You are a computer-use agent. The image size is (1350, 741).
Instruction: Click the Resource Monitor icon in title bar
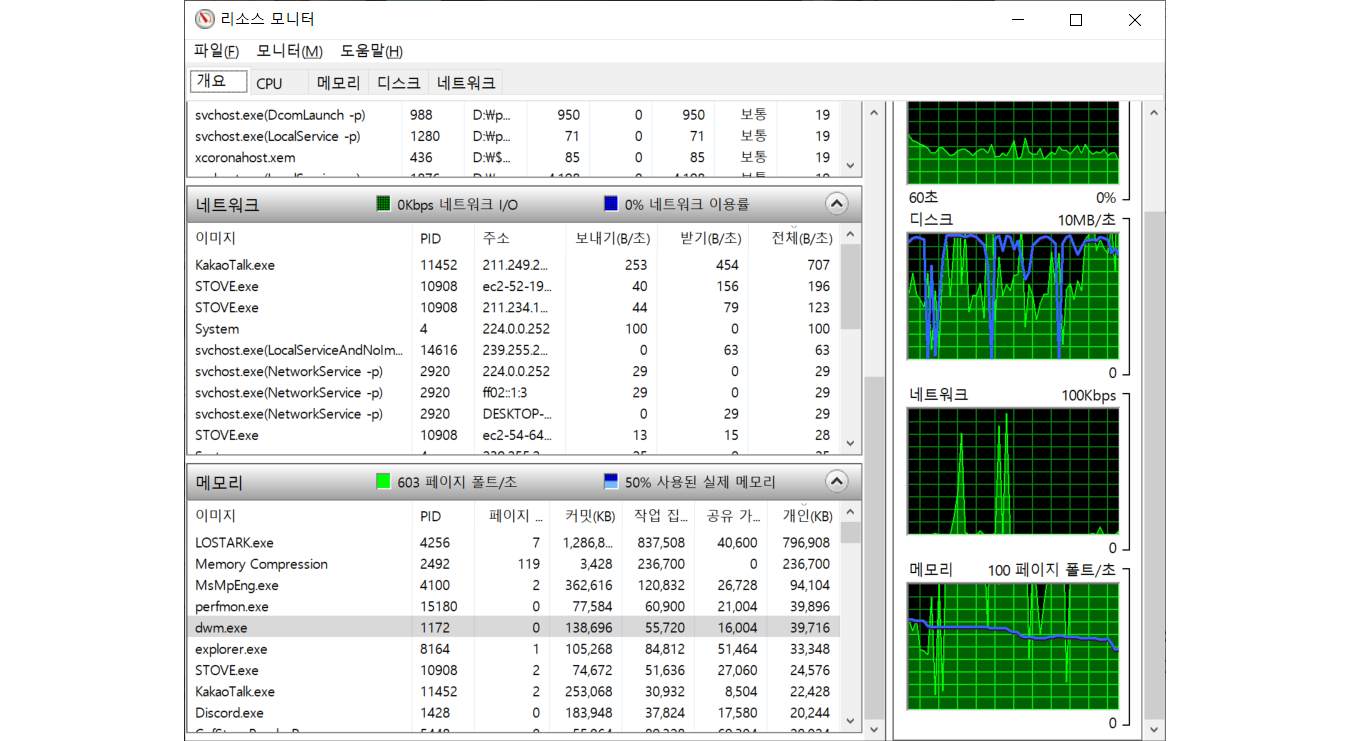click(205, 19)
